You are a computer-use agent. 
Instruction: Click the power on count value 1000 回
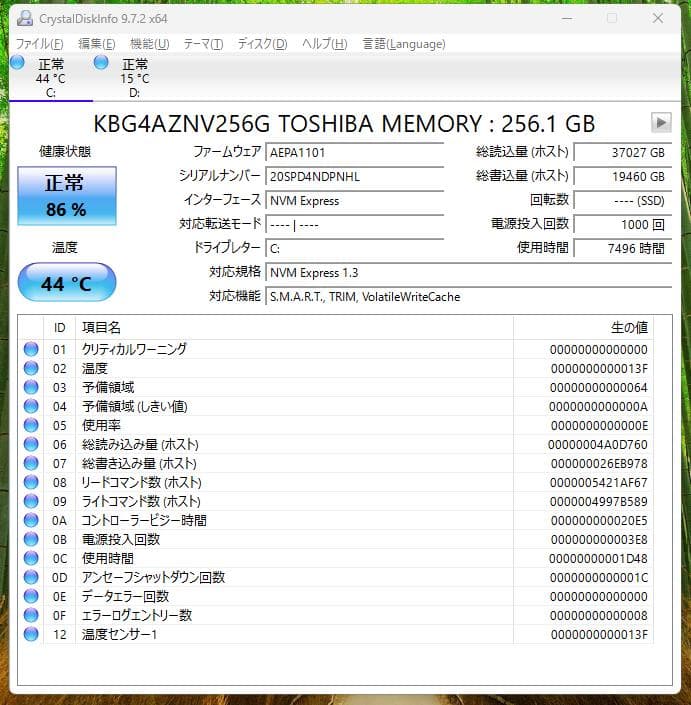(x=623, y=224)
